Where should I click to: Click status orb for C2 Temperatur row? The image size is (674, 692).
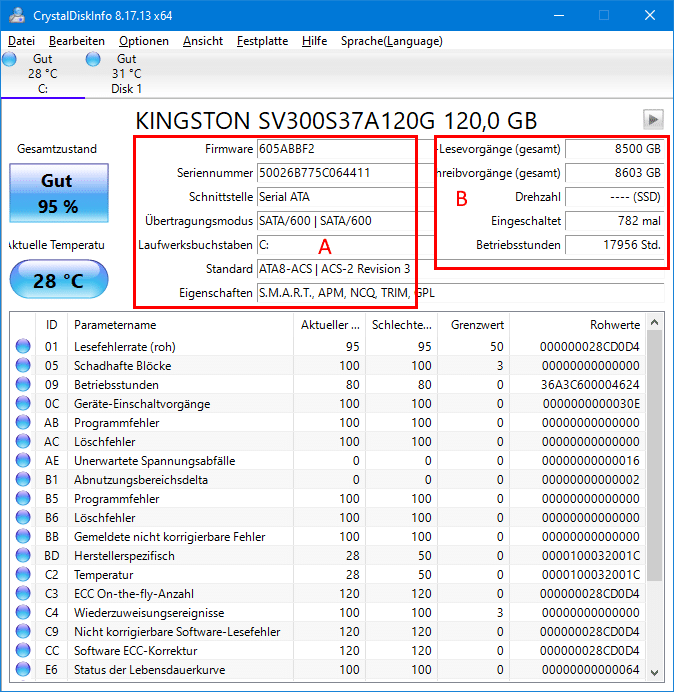(23, 574)
